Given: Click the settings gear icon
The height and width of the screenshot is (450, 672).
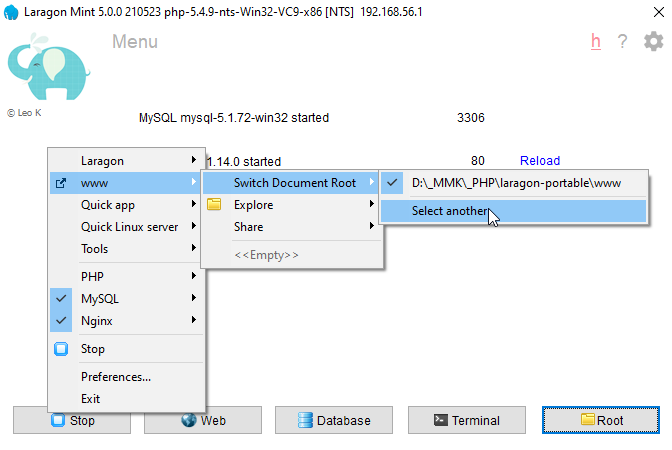Looking at the screenshot, I should tap(653, 41).
